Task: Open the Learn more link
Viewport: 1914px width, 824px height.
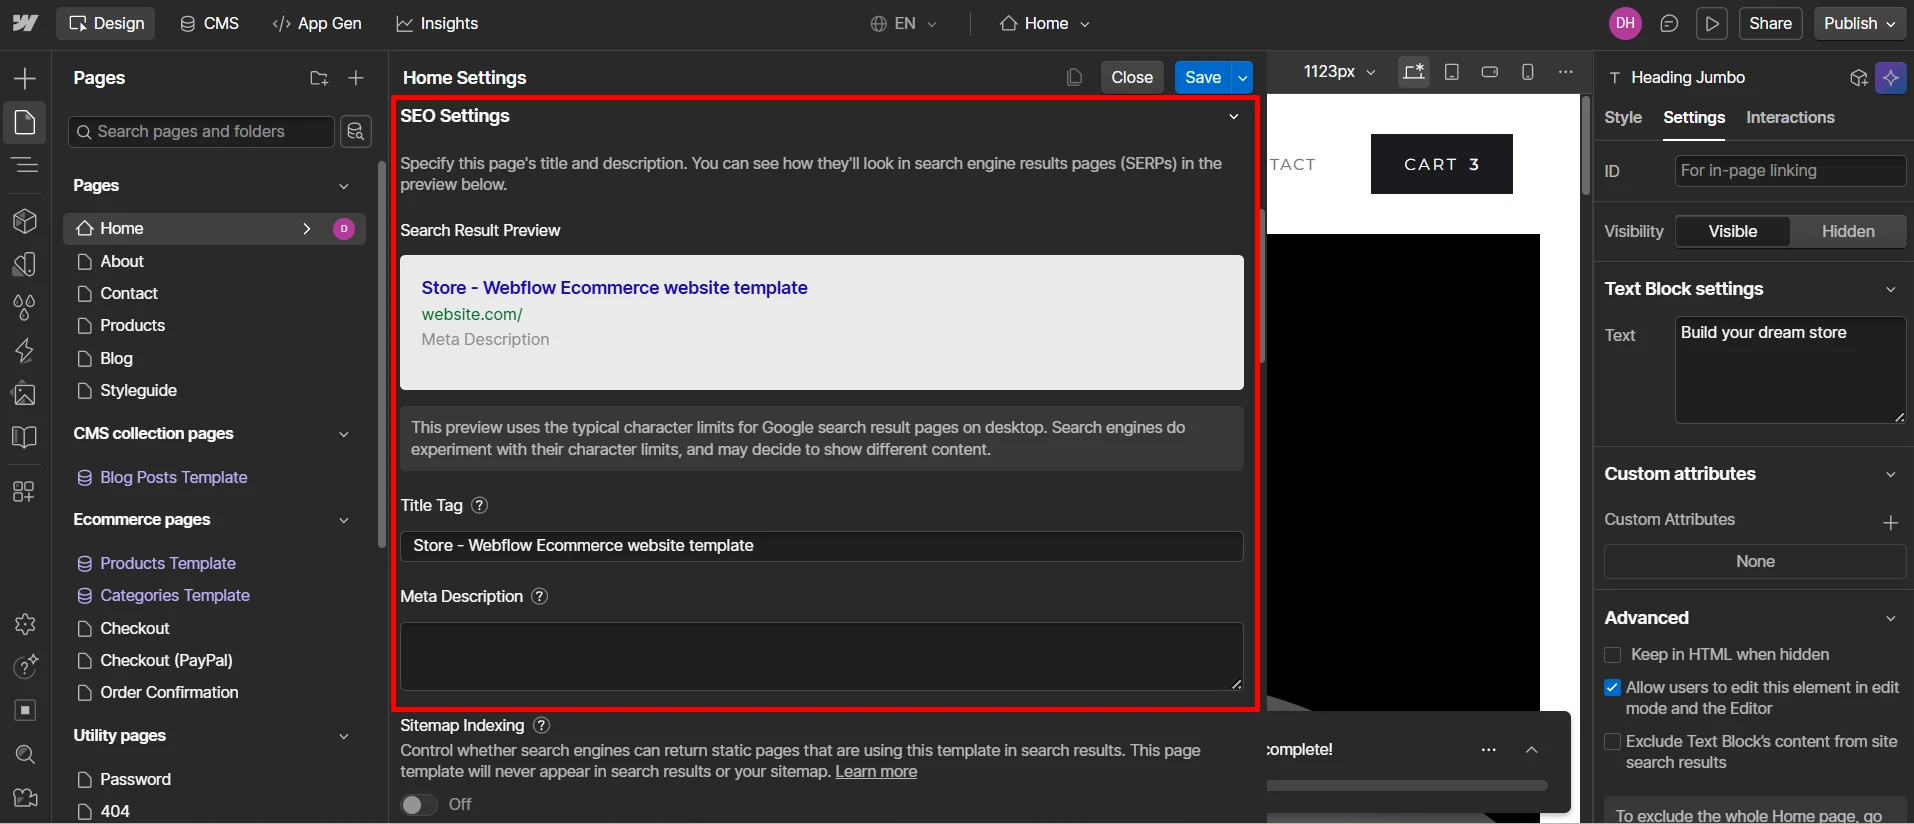Action: [876, 772]
